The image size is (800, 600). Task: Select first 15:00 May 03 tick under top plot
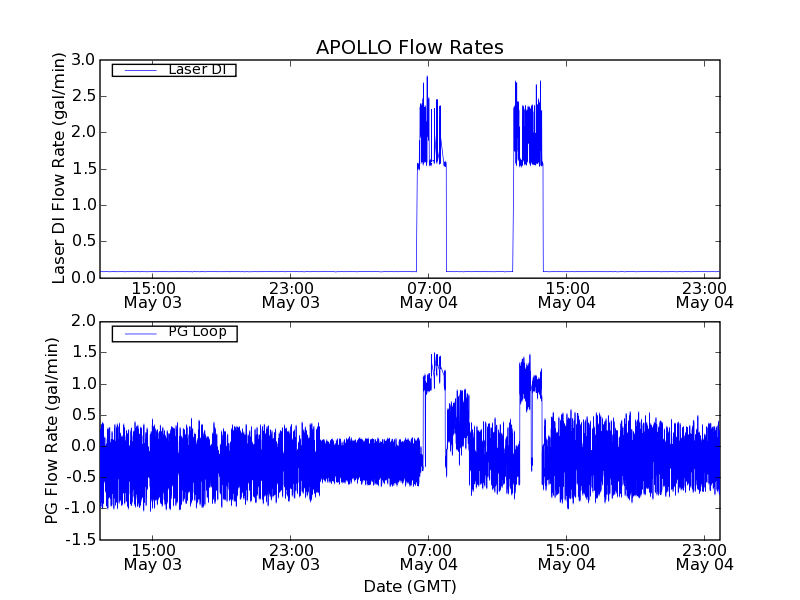pos(152,294)
